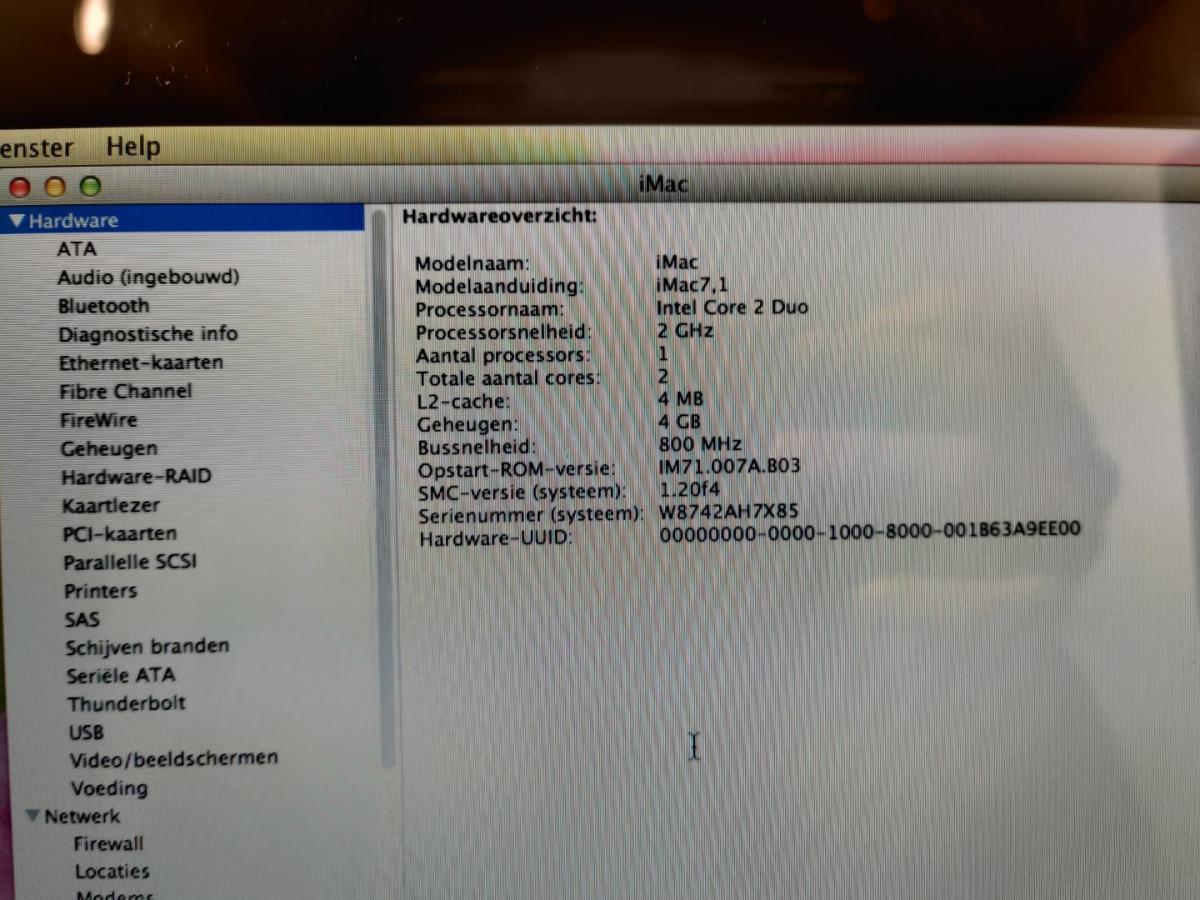This screenshot has width=1200, height=900.
Task: Click the Hardware-UUID label
Action: 494,539
